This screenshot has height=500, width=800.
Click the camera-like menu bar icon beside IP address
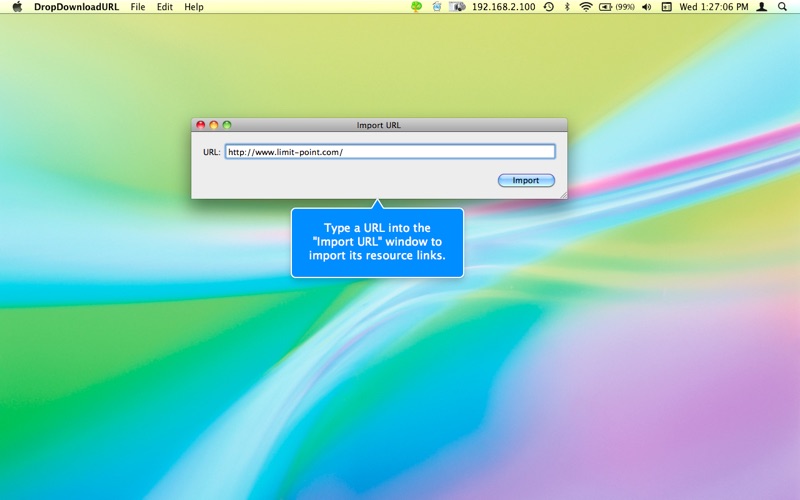click(457, 7)
